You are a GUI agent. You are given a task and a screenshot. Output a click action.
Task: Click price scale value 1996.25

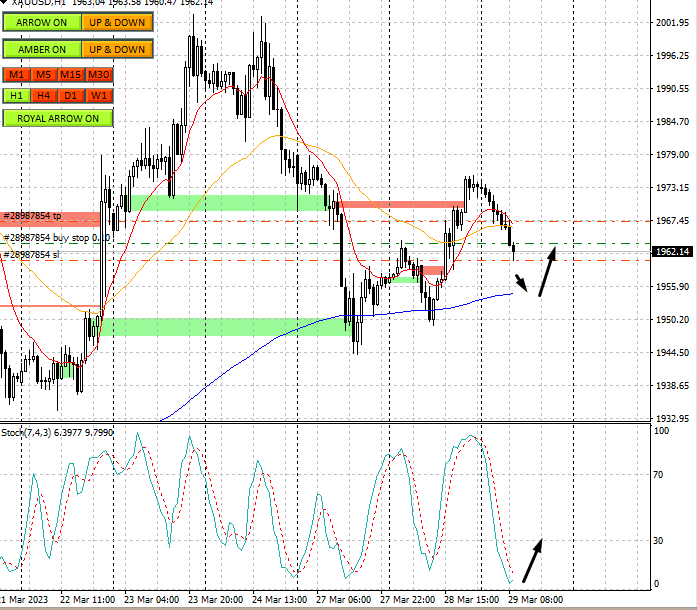coord(672,56)
